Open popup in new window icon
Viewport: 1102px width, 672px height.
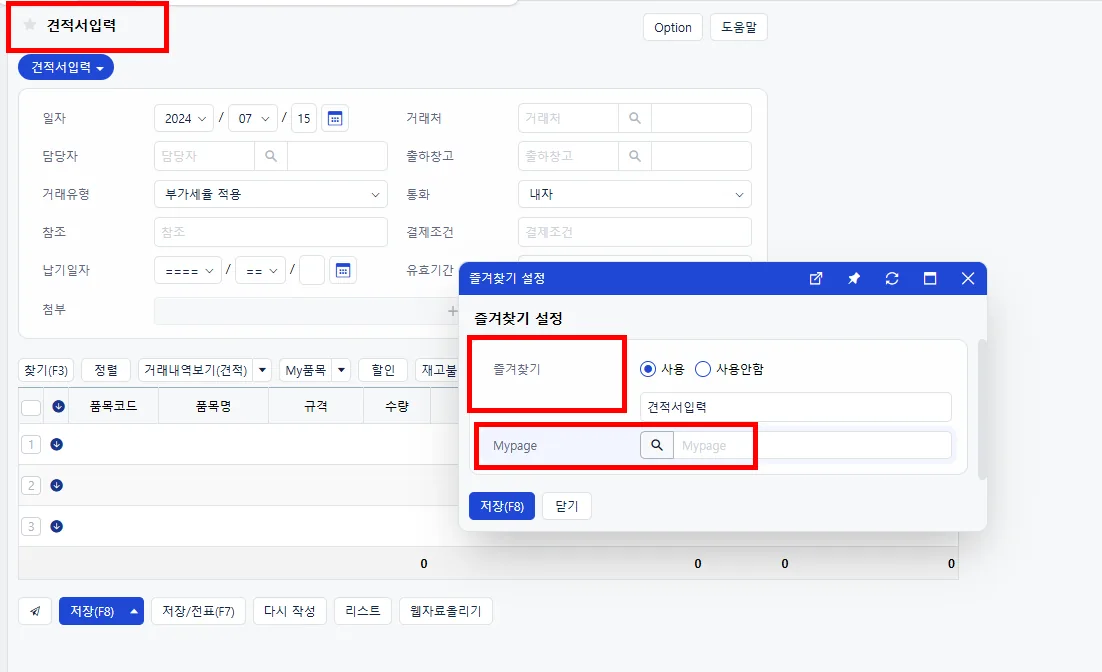pos(816,278)
